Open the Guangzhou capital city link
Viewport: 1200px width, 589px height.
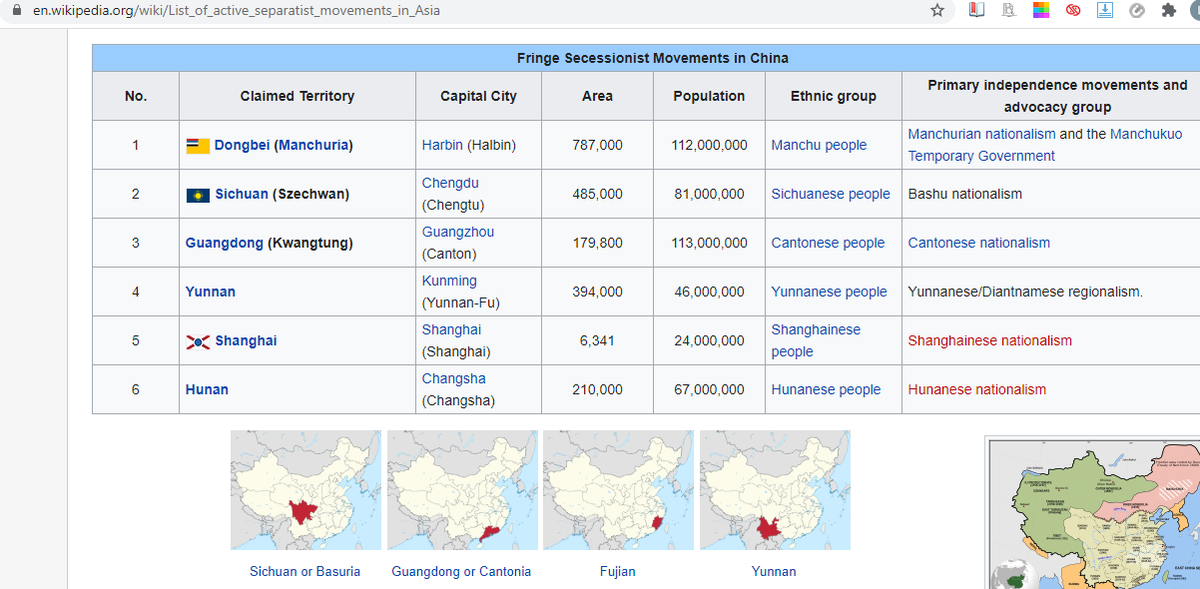[458, 232]
